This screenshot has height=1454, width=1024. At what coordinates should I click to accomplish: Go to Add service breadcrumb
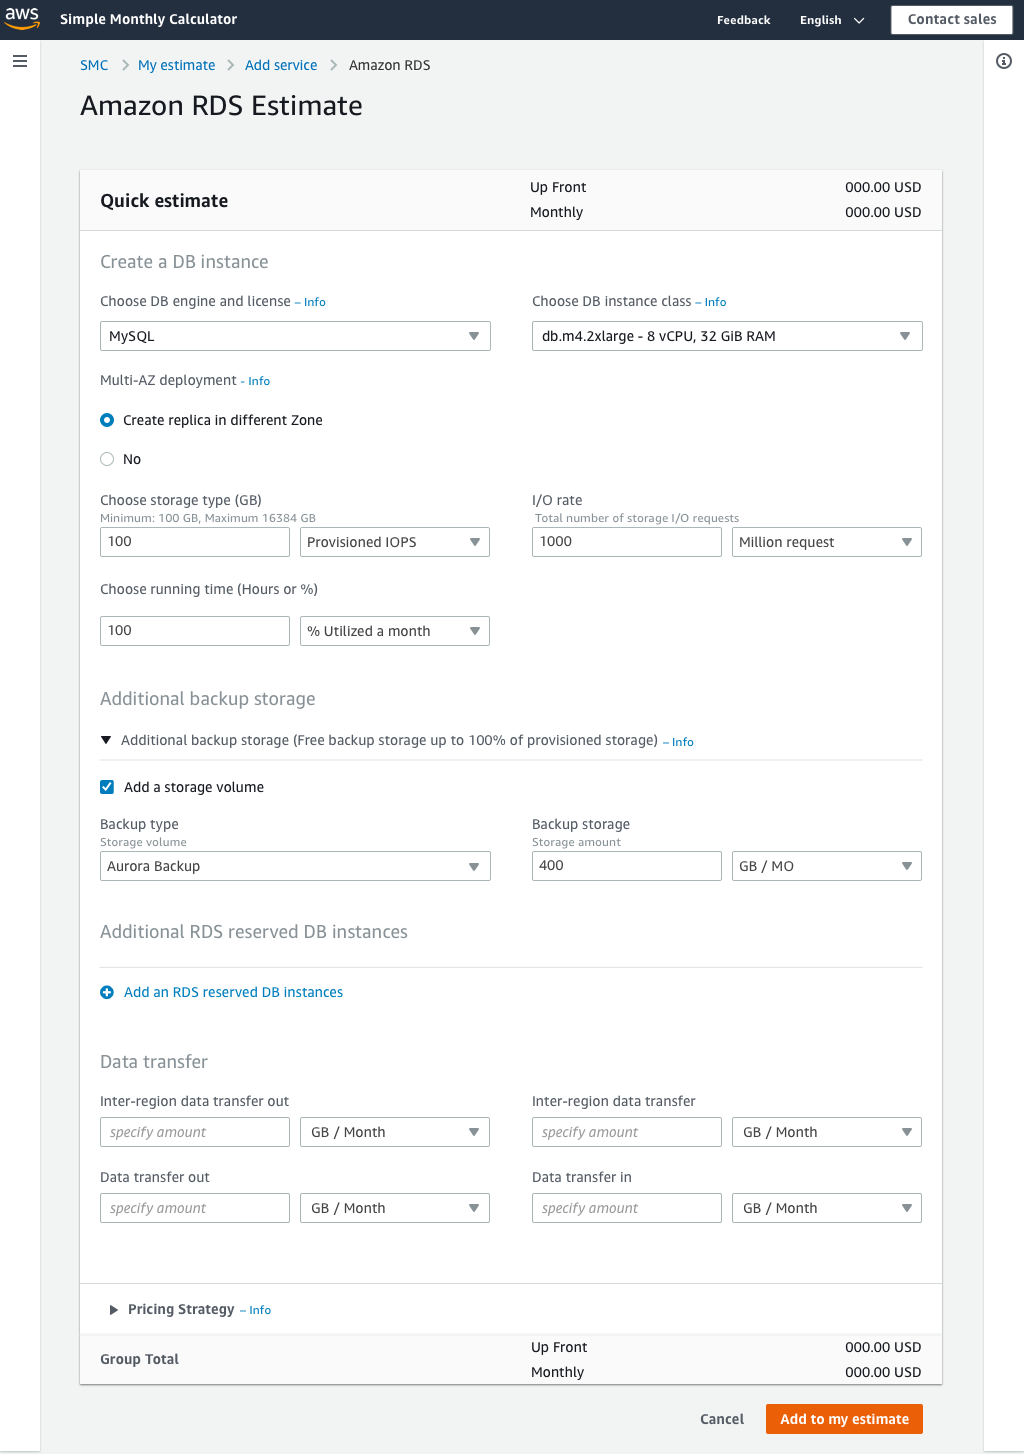pyautogui.click(x=281, y=65)
